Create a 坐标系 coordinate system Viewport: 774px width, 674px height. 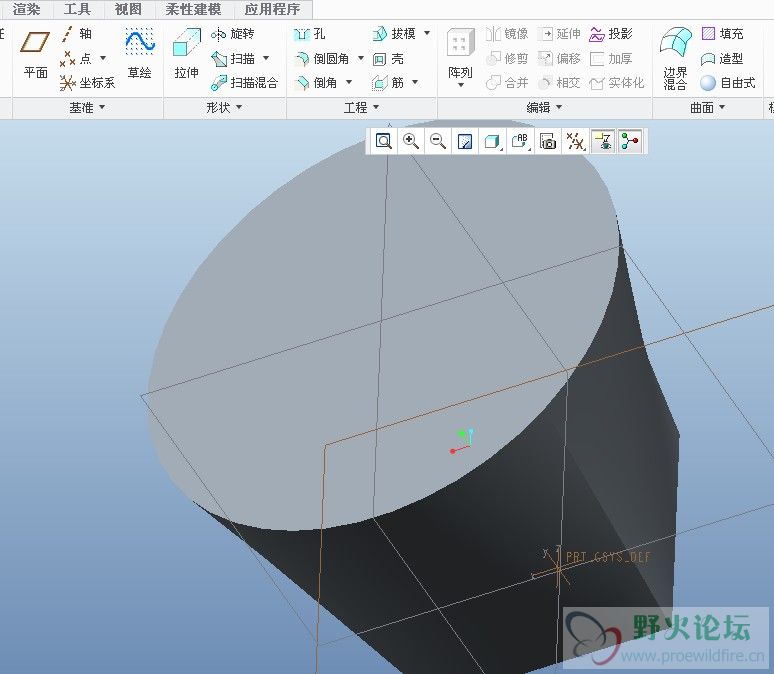click(x=87, y=82)
